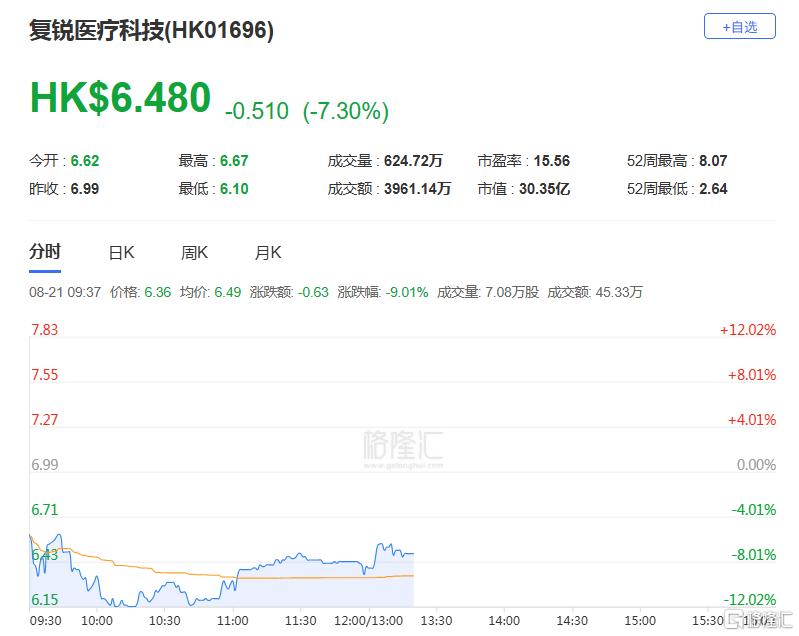The width and height of the screenshot is (799, 636).
Task: Click the 14:00 marker on time axis
Action: [504, 620]
